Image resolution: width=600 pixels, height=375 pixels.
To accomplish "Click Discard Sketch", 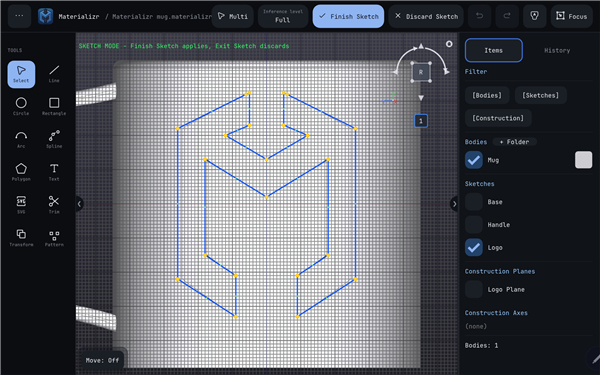I will pos(426,16).
